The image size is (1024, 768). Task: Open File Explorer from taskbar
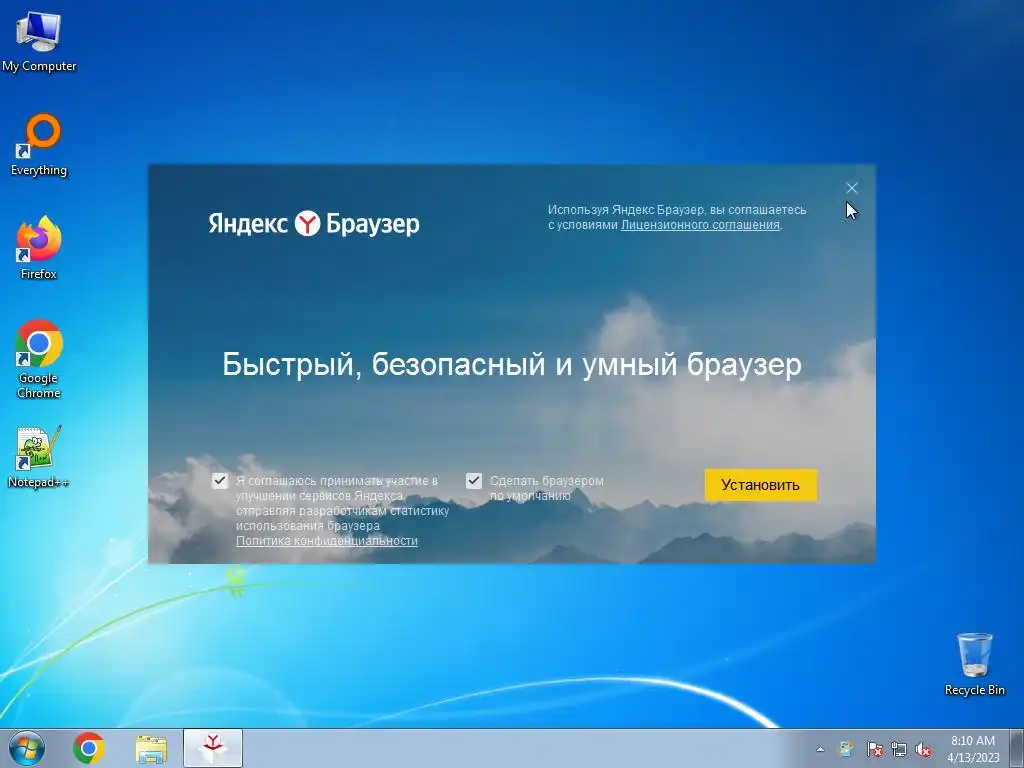pos(151,749)
